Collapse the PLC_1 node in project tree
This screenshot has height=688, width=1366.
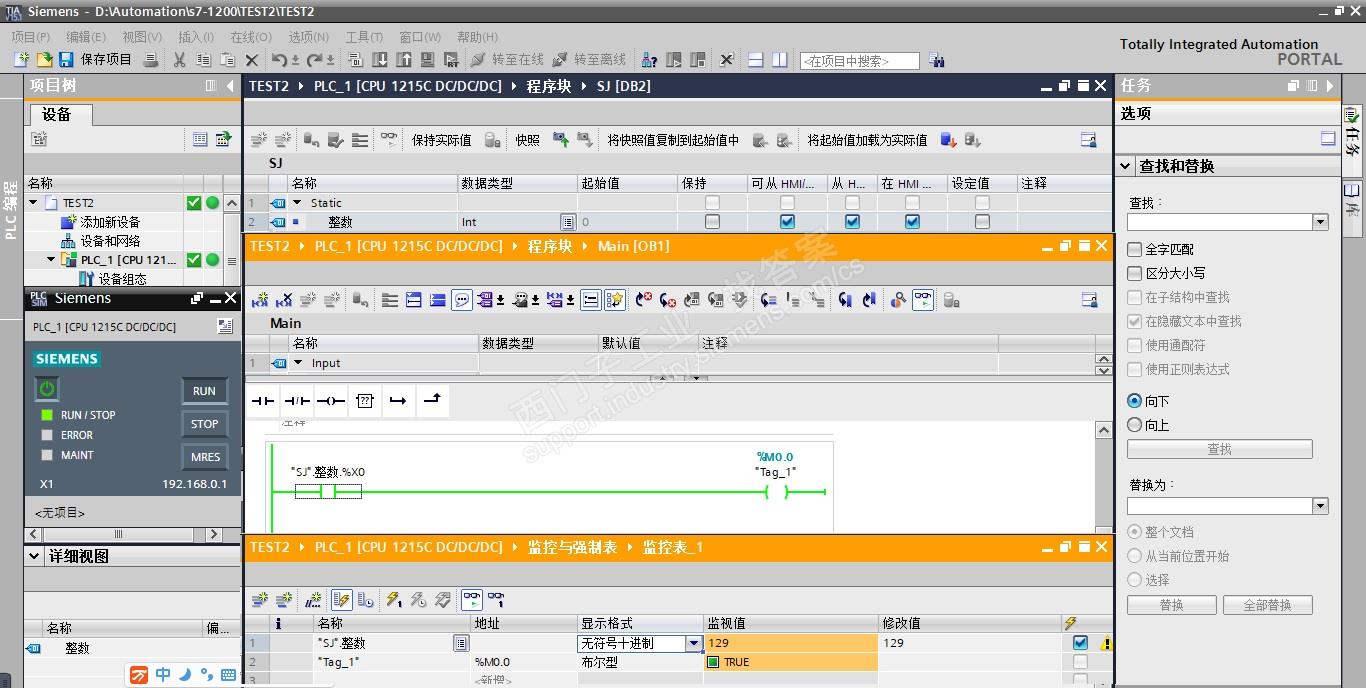pos(52,260)
